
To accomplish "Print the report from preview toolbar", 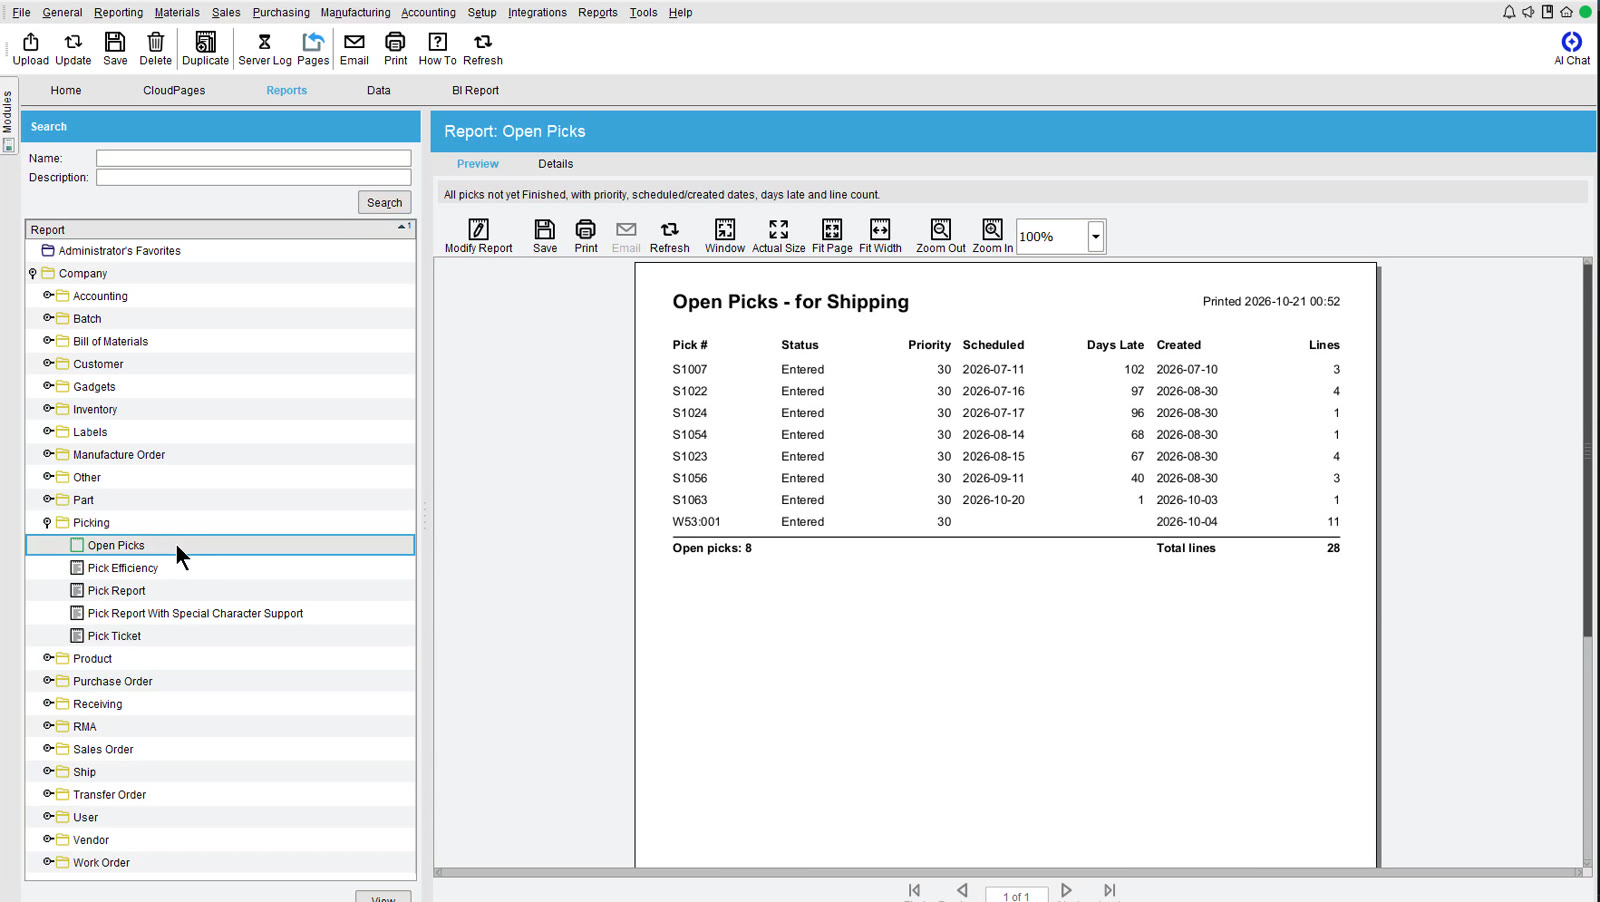I will [x=586, y=236].
